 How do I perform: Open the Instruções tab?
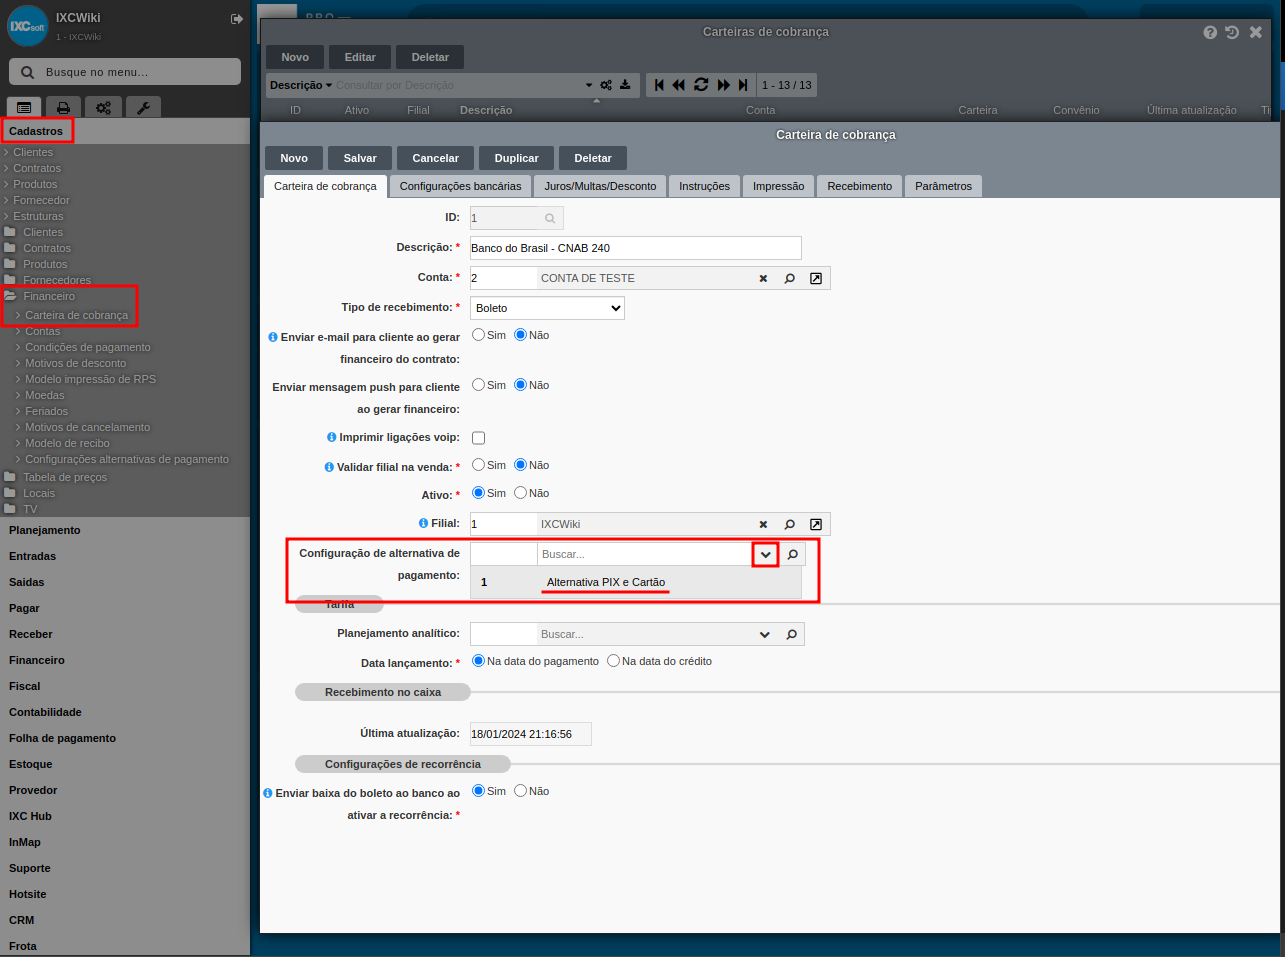point(704,186)
